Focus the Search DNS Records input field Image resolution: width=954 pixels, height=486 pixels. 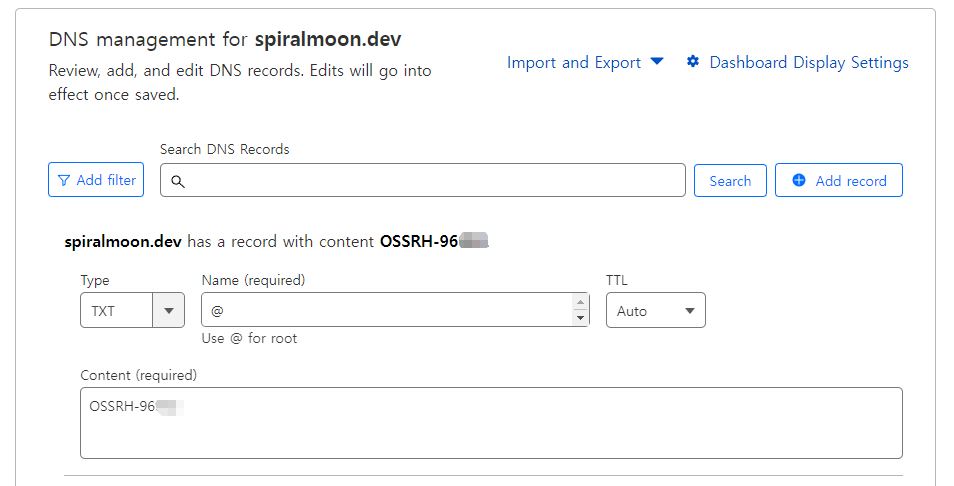pos(423,180)
